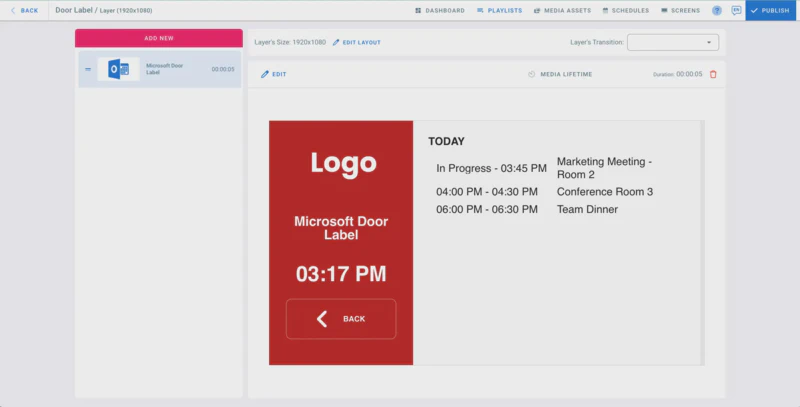The height and width of the screenshot is (407, 800).
Task: Click the Door Label breadcrumb title
Action: (73, 10)
